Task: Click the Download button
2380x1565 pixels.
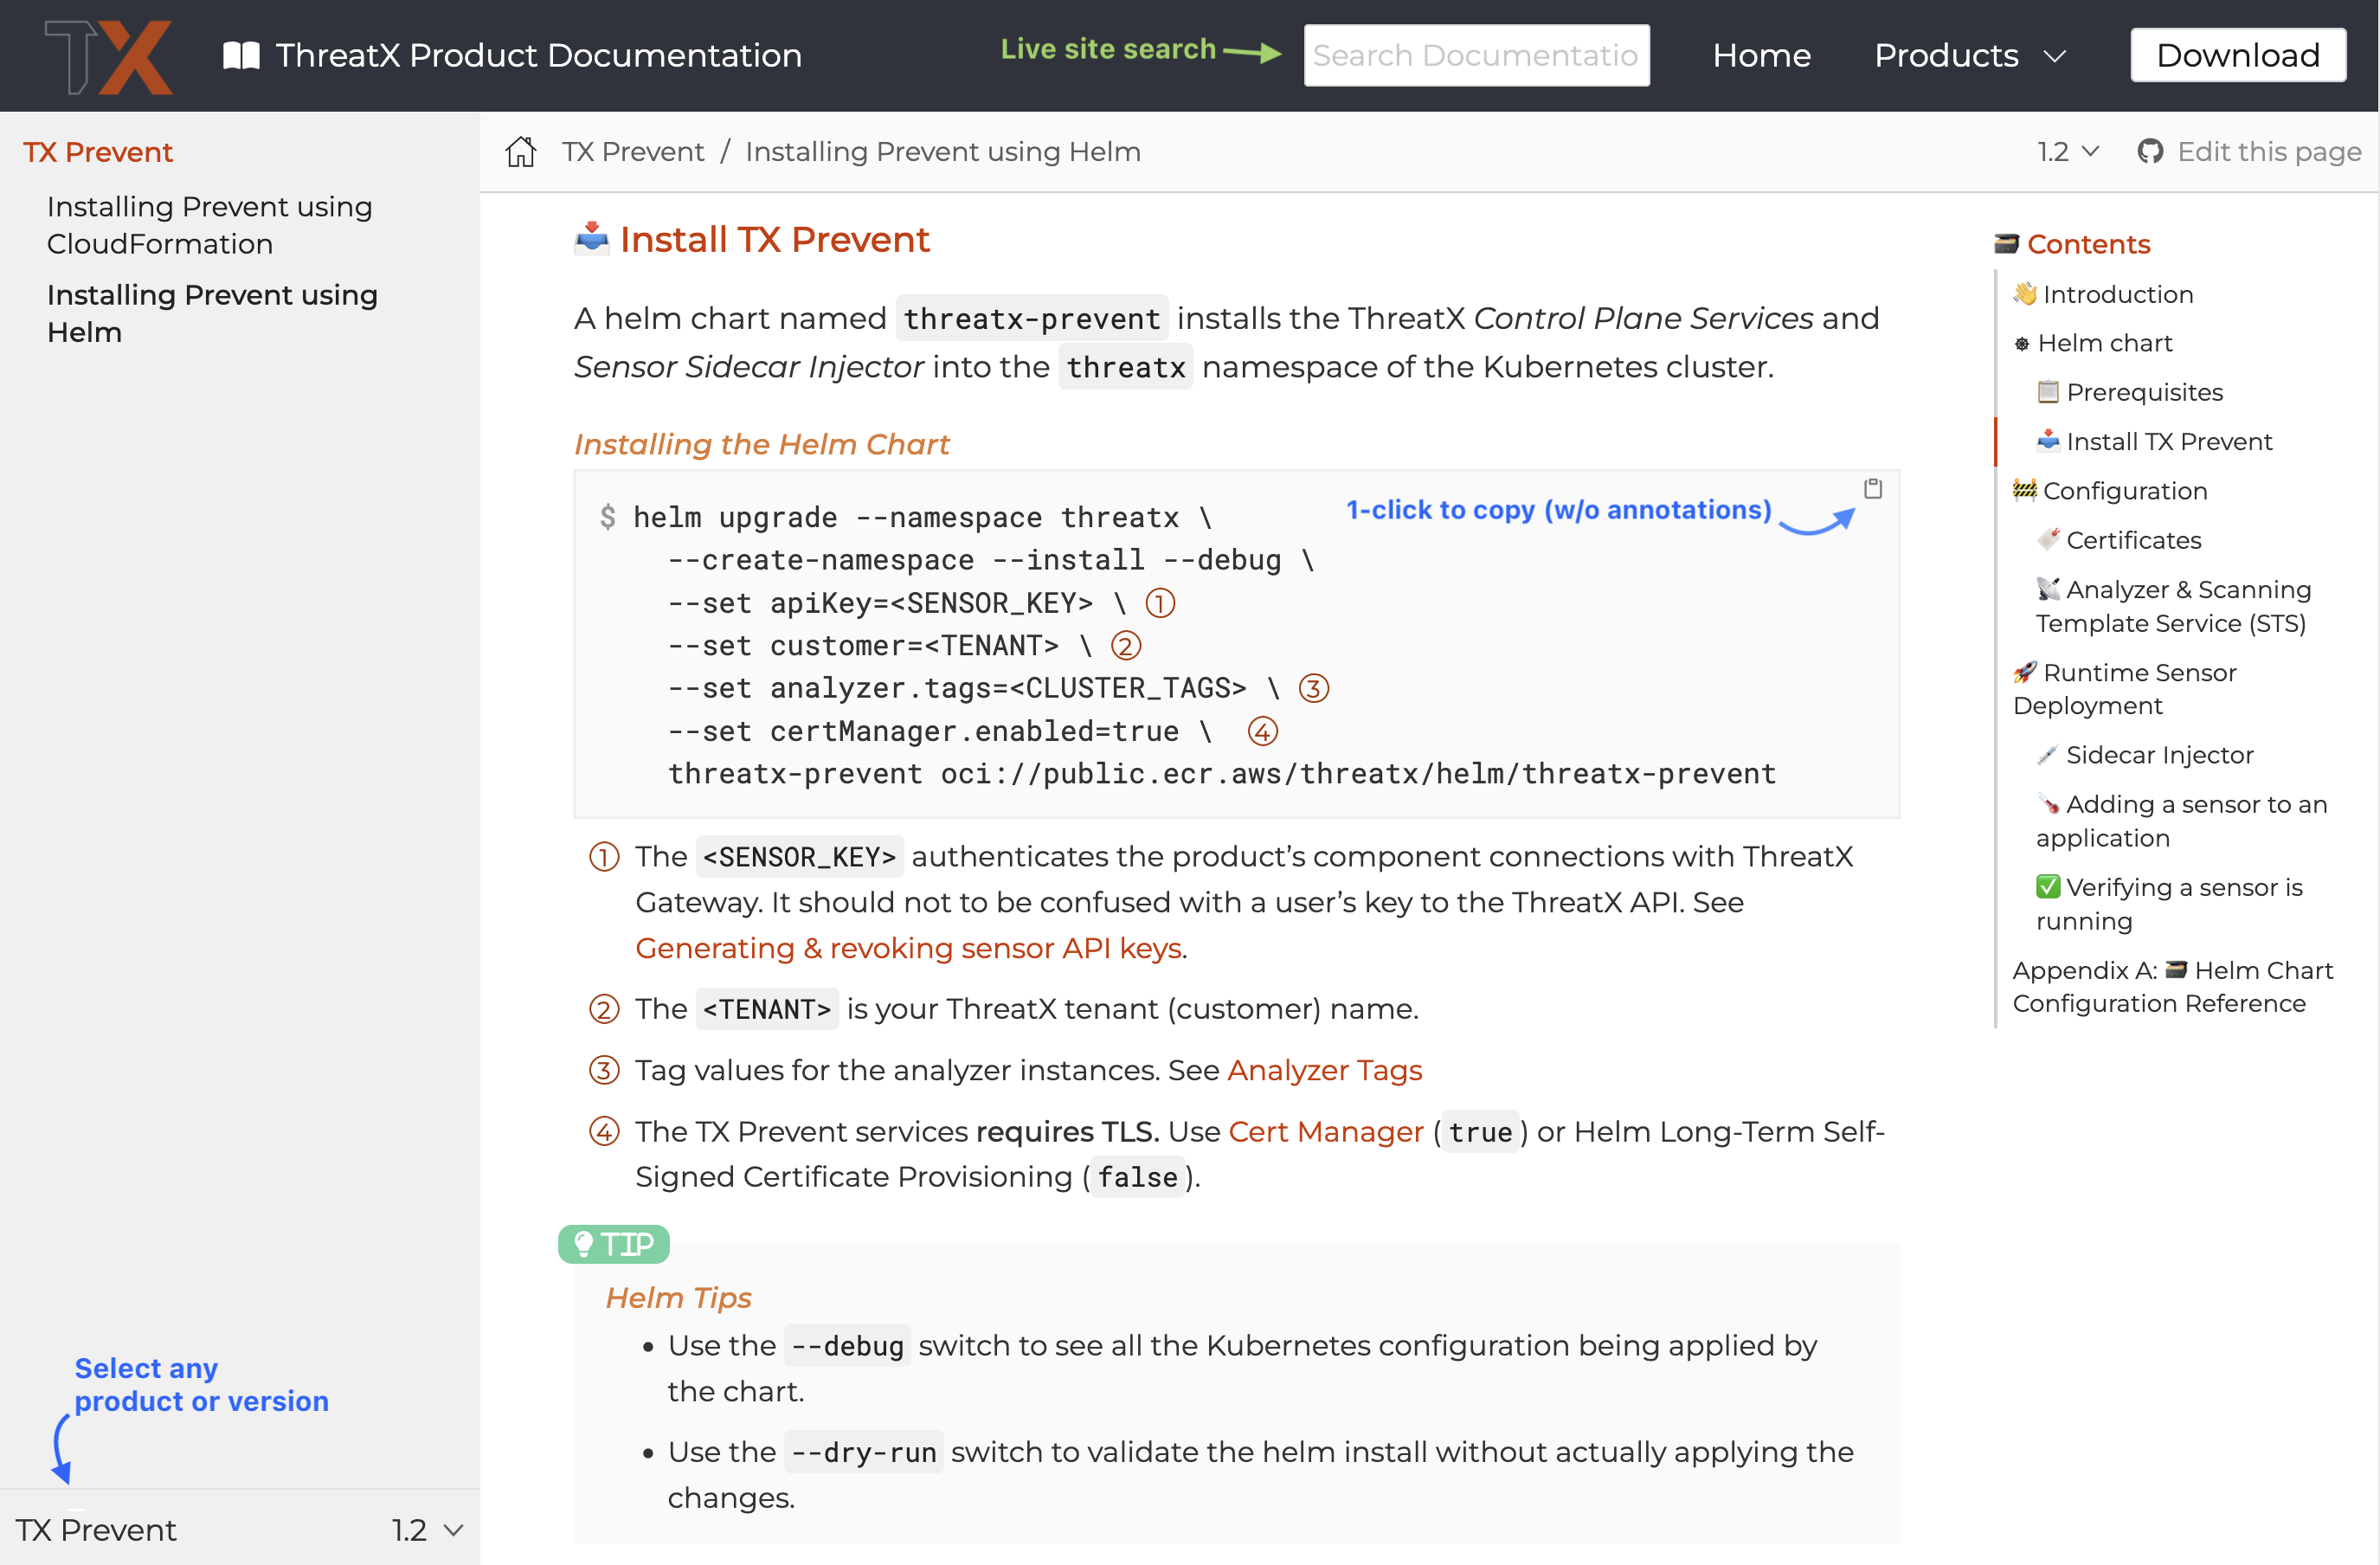Action: pyautogui.click(x=2237, y=54)
